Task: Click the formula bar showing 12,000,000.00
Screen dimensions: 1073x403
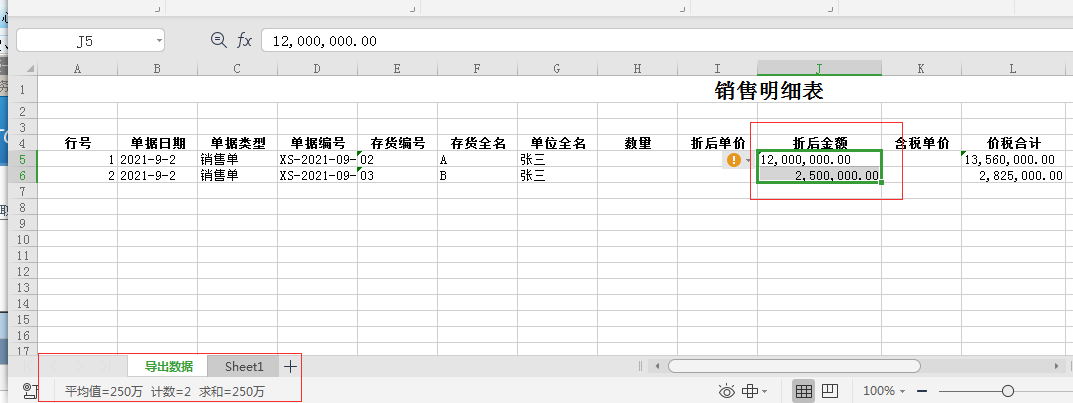Action: (667, 41)
